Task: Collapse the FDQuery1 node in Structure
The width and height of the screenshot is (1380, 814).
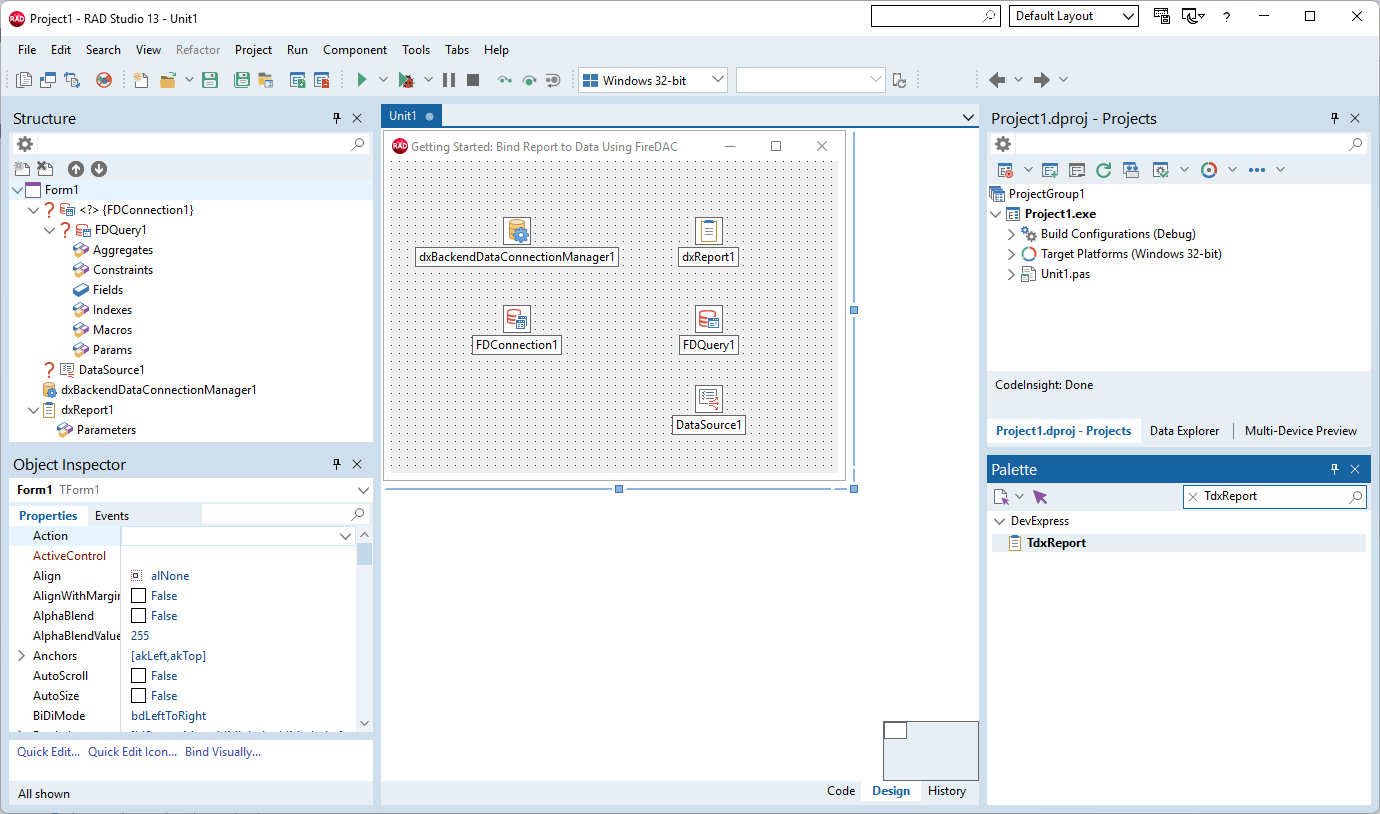Action: click(x=49, y=229)
